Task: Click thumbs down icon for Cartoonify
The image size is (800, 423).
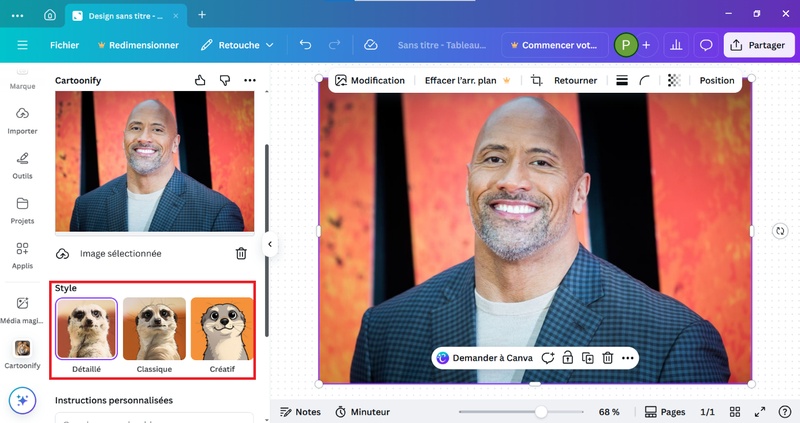Action: click(224, 80)
